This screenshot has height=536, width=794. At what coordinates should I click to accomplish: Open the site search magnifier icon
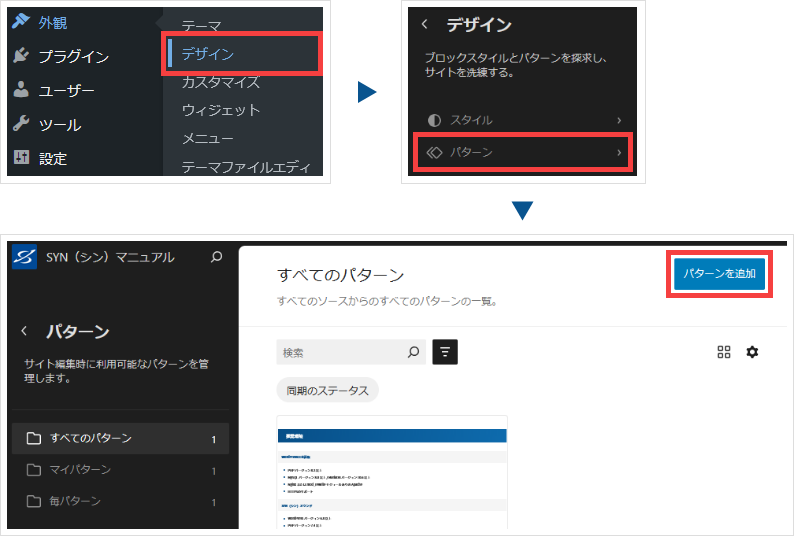[217, 258]
